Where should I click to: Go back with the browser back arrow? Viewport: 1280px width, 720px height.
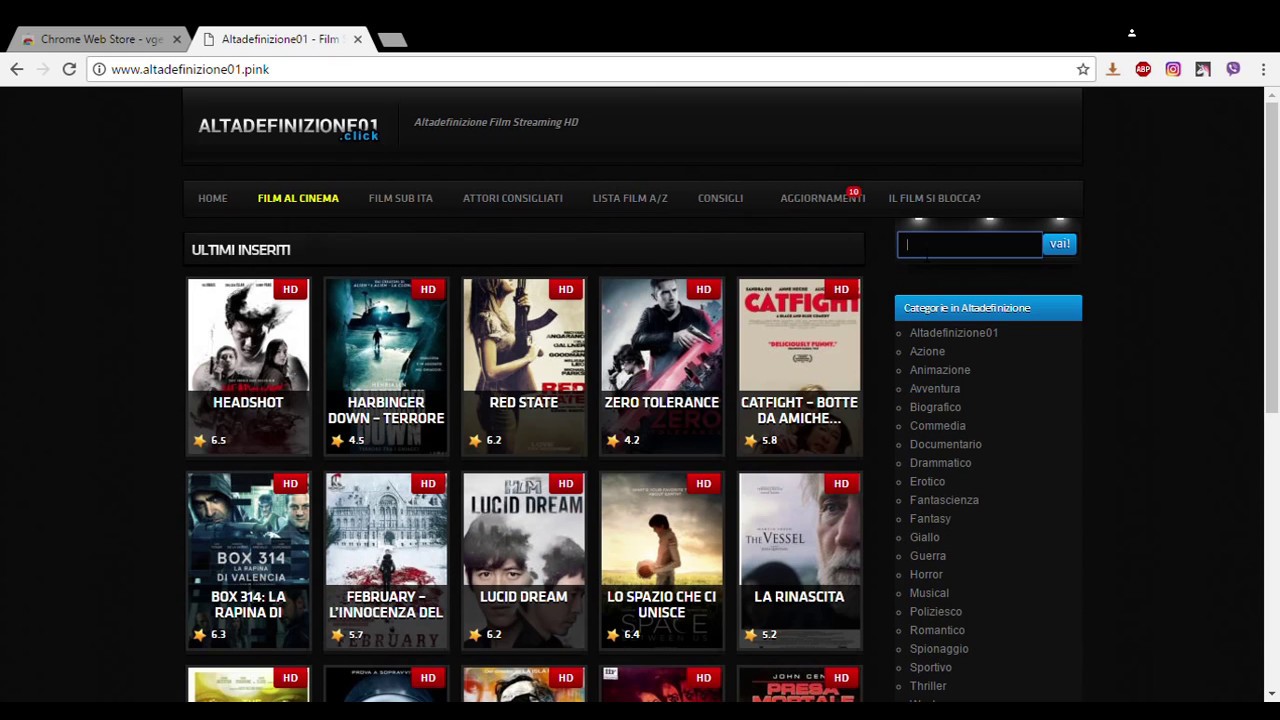[16, 69]
